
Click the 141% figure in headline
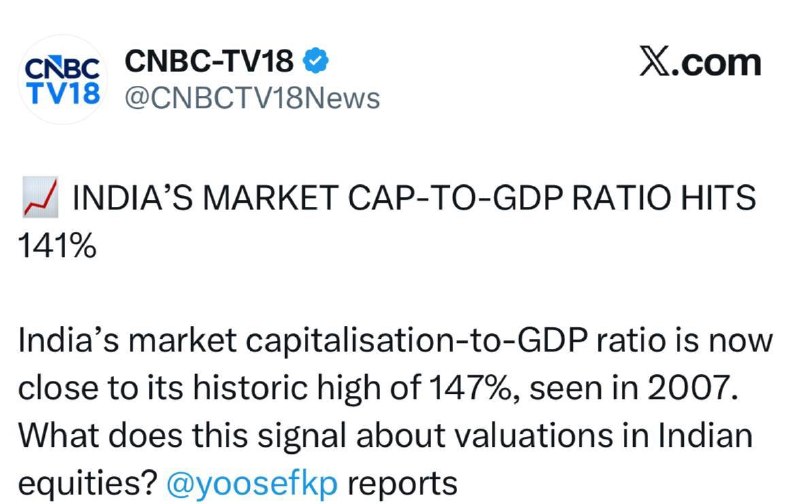point(57,246)
